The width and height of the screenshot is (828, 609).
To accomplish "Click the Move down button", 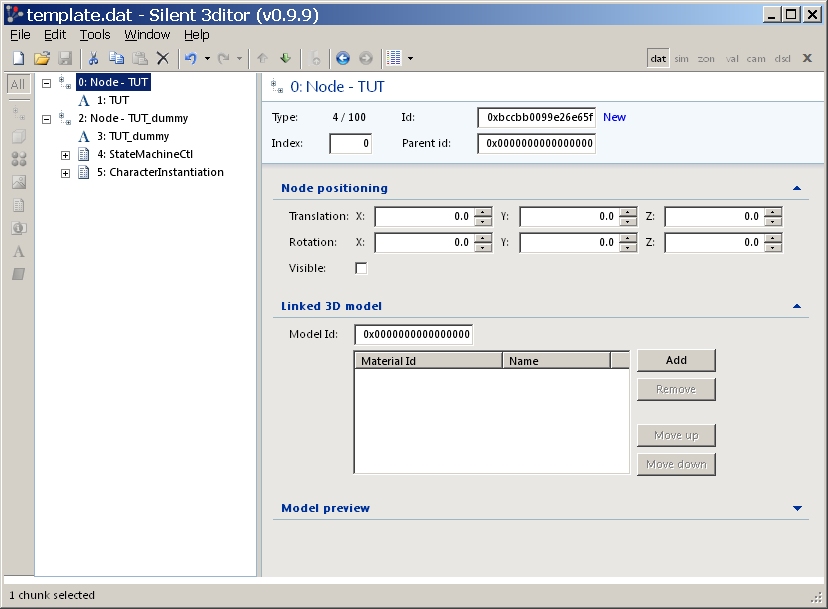I will pos(676,464).
